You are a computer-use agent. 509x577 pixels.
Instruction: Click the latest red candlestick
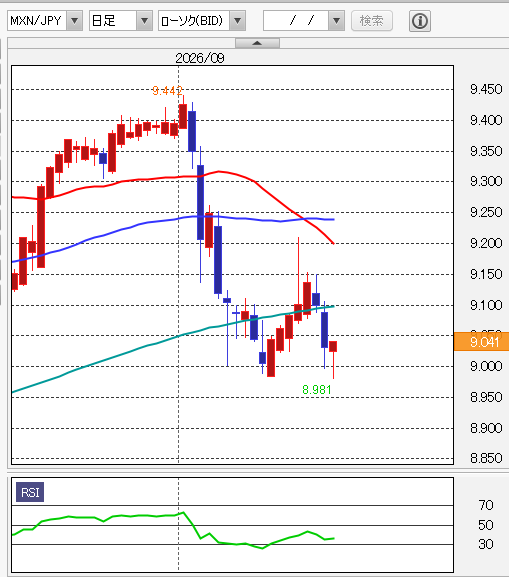[x=333, y=347]
